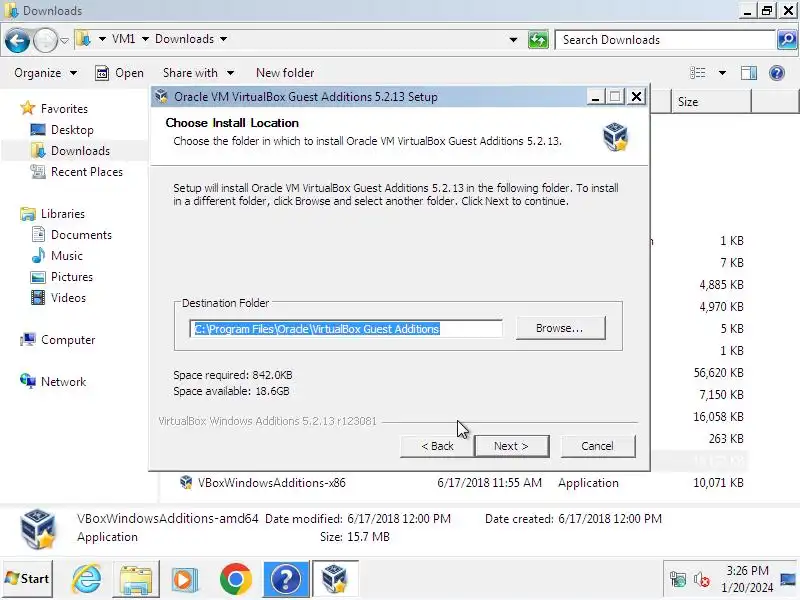Image resolution: width=800 pixels, height=600 pixels.
Task: Open the dropdown before VM1 breadcrumb
Action: [x=102, y=39]
